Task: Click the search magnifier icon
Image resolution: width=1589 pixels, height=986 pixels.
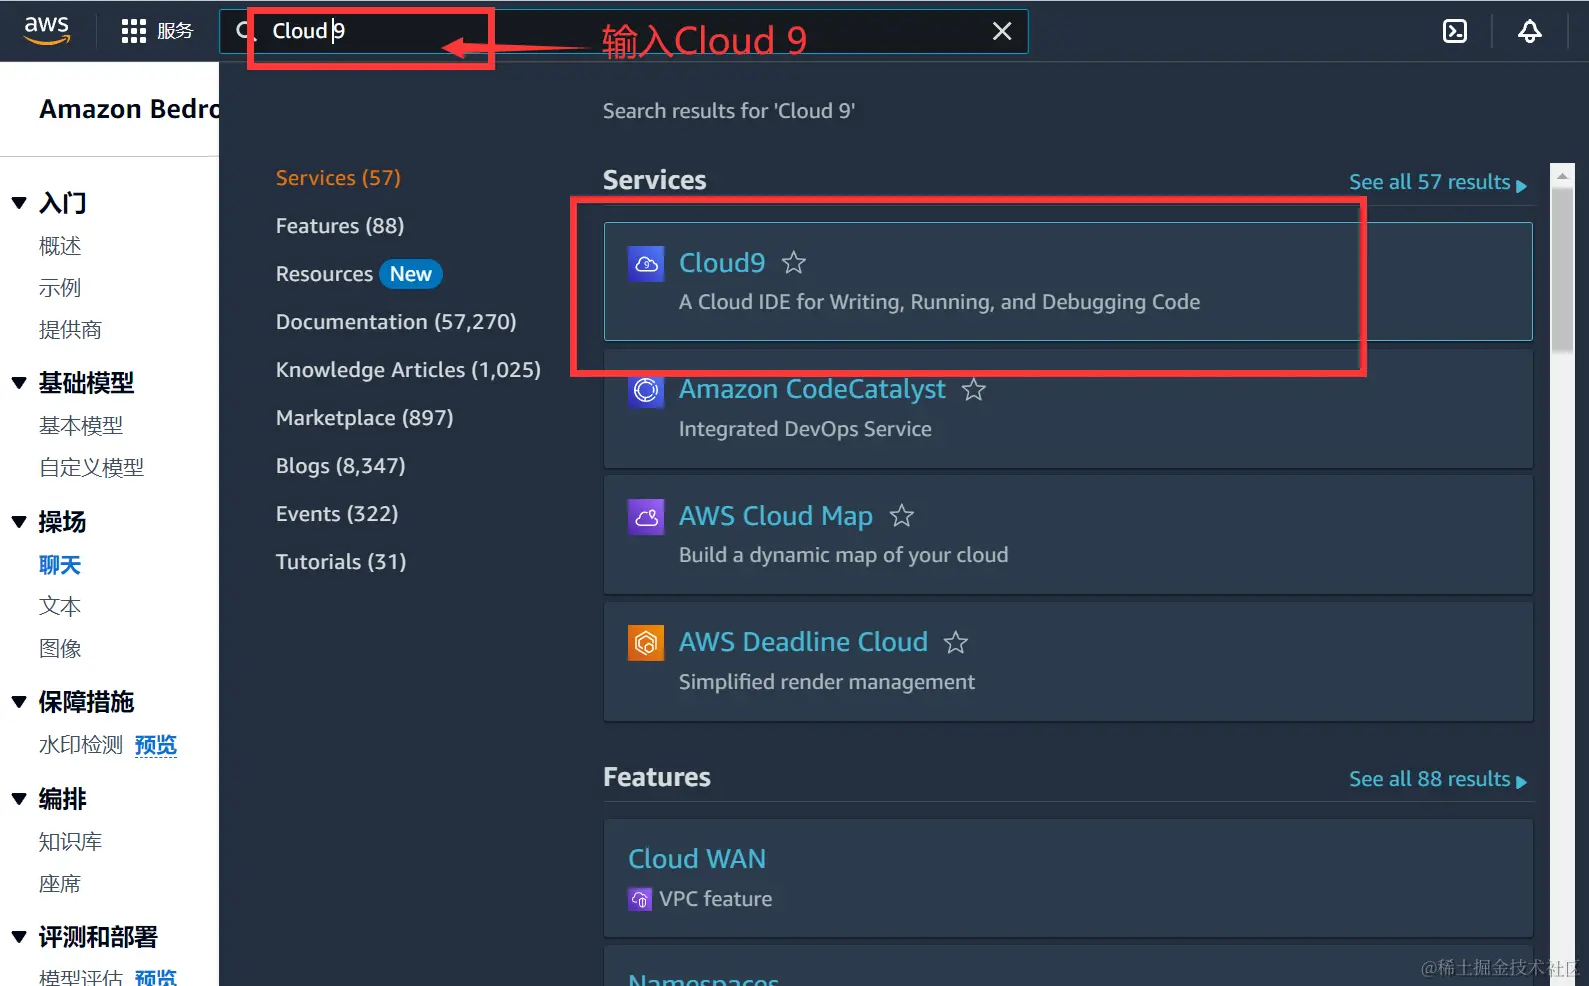Action: (244, 31)
